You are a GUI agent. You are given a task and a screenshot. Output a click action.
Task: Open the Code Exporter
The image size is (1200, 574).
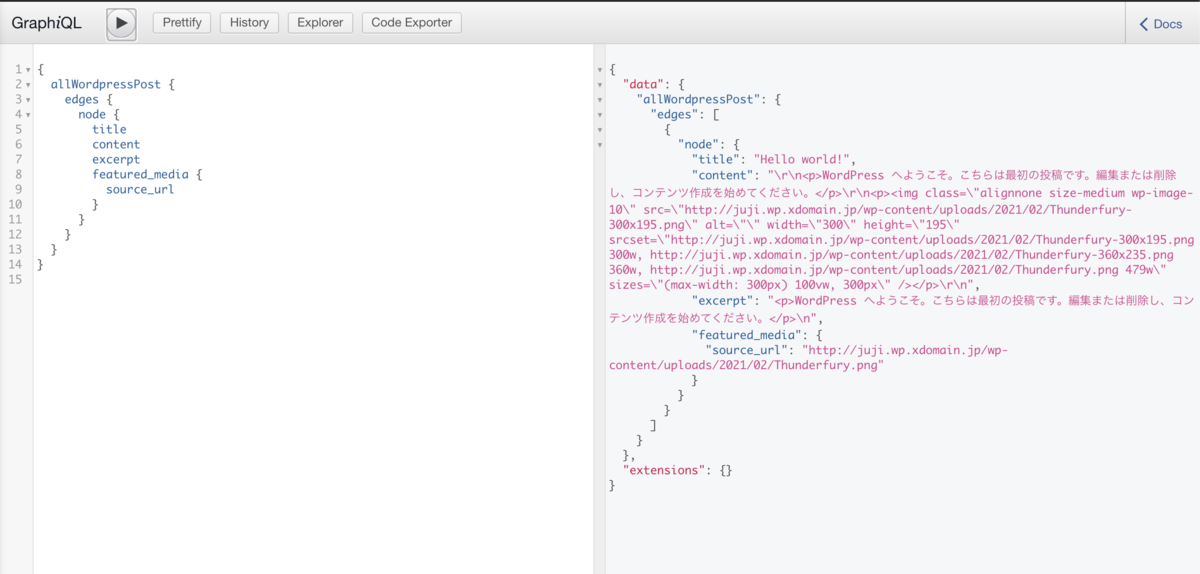[411, 22]
